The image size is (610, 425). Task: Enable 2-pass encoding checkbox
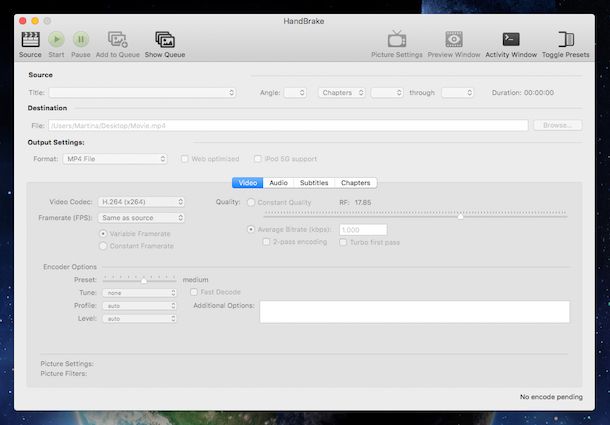coord(266,242)
